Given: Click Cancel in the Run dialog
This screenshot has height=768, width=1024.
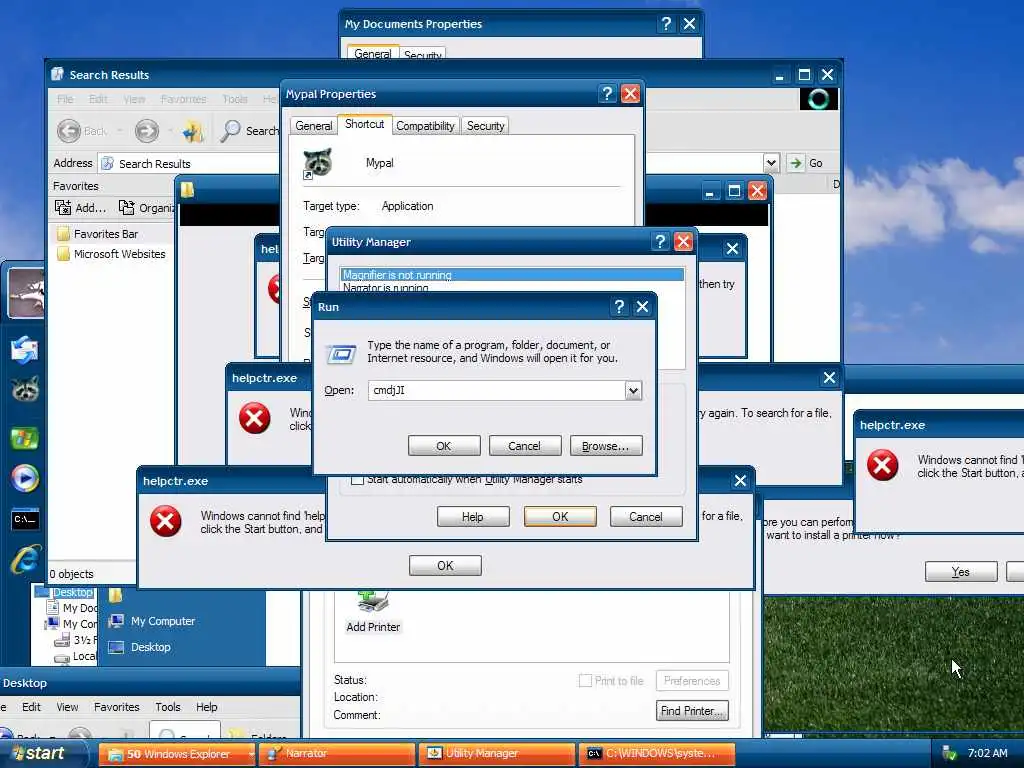Looking at the screenshot, I should 524,446.
